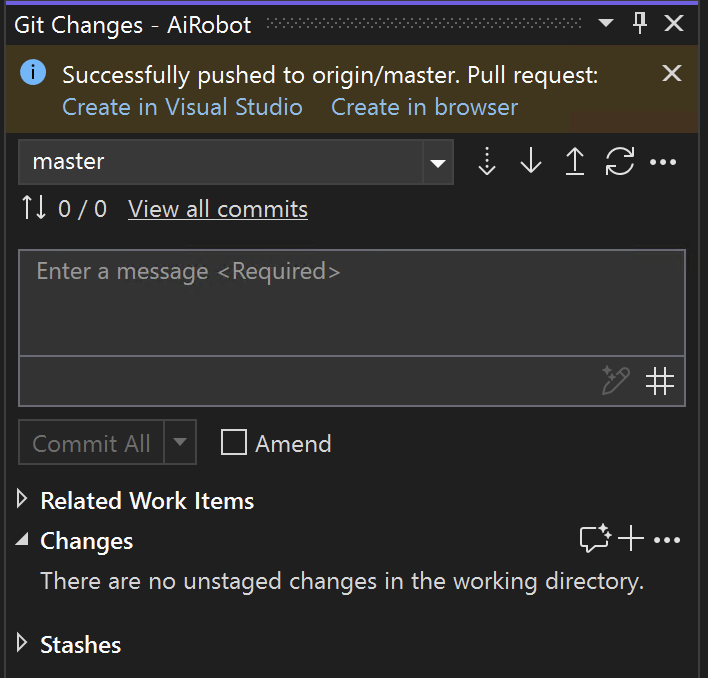
Task: Click the plus Stage All icon
Action: (x=630, y=539)
